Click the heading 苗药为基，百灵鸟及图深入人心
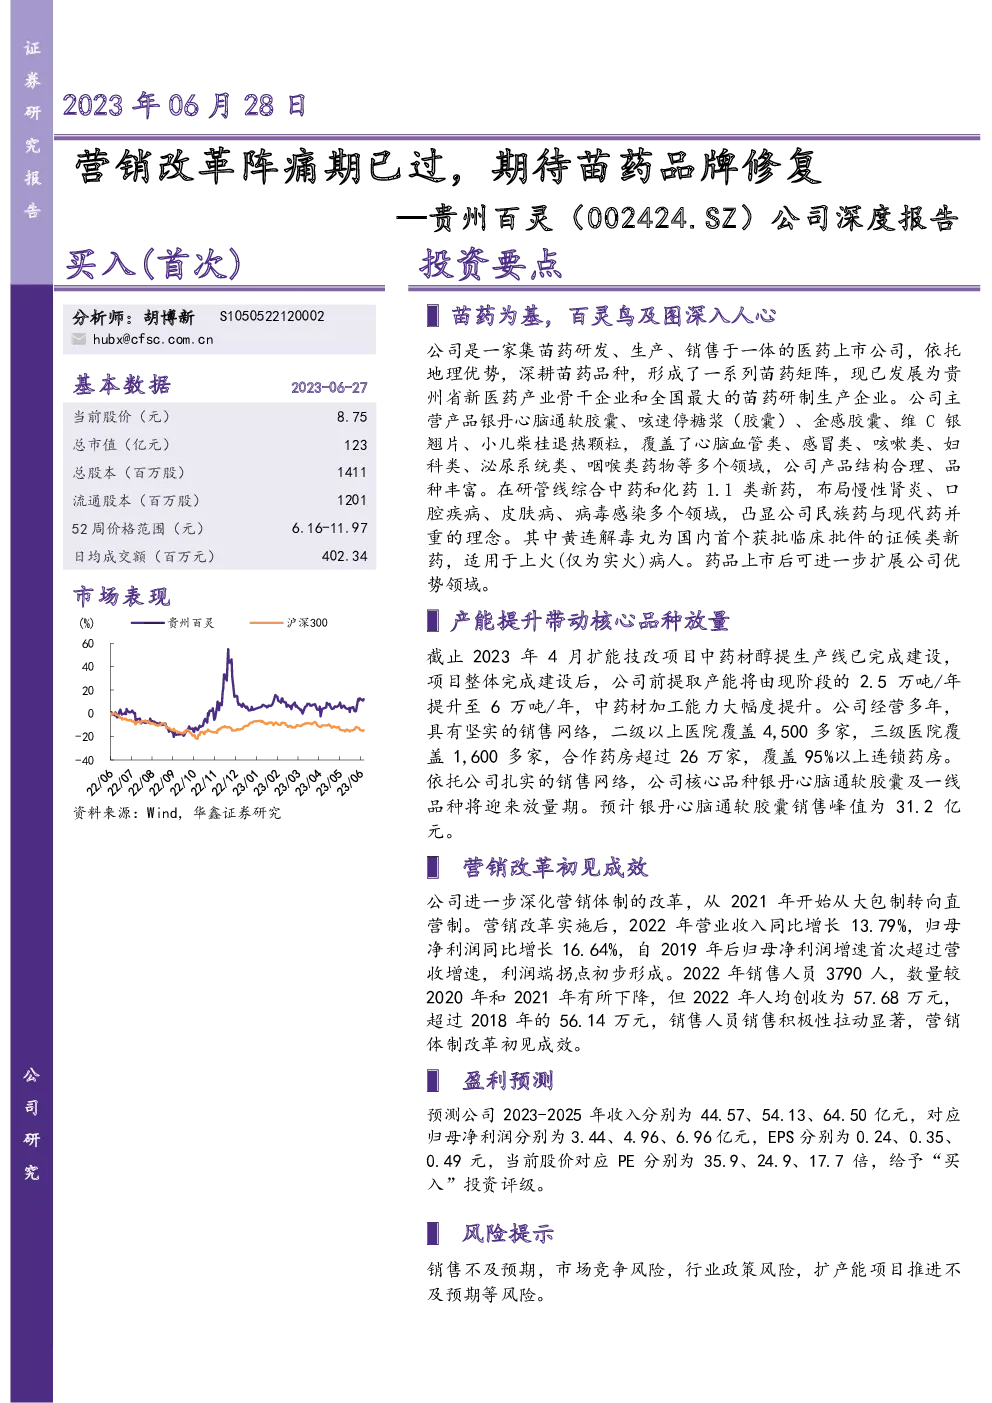The width and height of the screenshot is (992, 1403). (x=613, y=316)
